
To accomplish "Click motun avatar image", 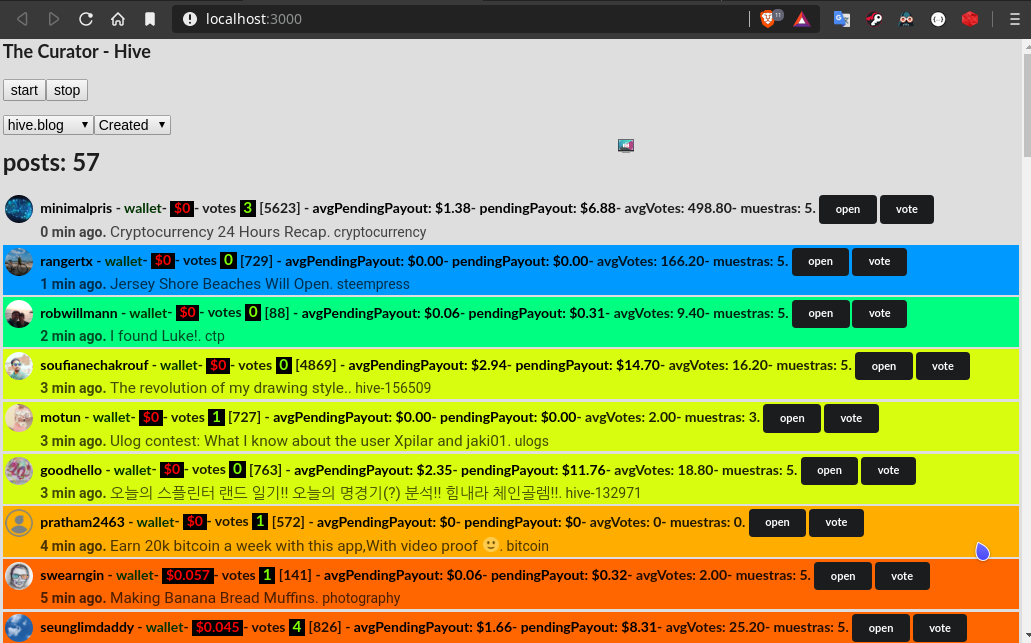I will click(x=19, y=418).
